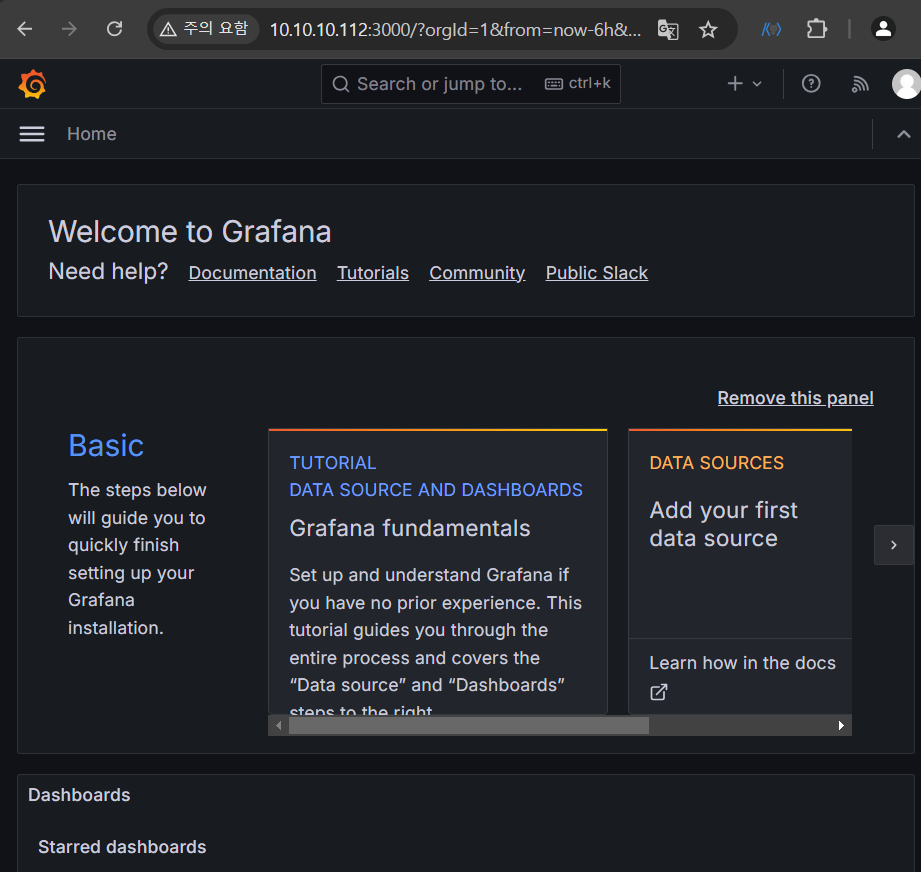Viewport: 921px width, 872px height.
Task: Open the news feed RSS icon
Action: click(x=860, y=84)
